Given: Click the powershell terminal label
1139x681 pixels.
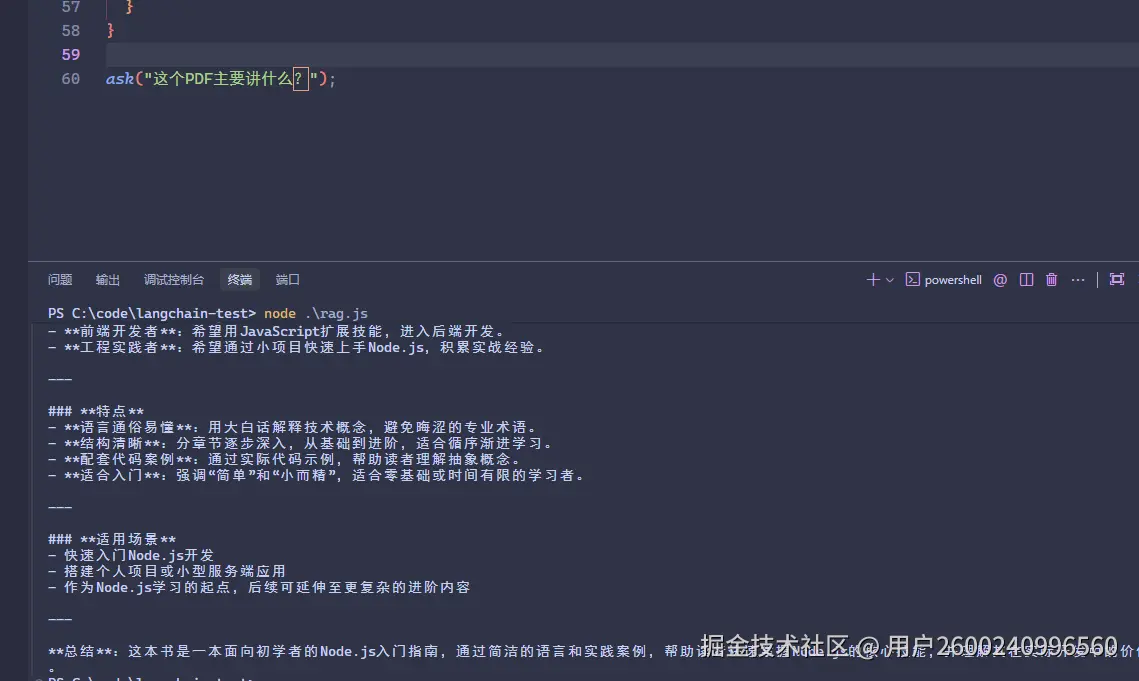Looking at the screenshot, I should pos(952,280).
